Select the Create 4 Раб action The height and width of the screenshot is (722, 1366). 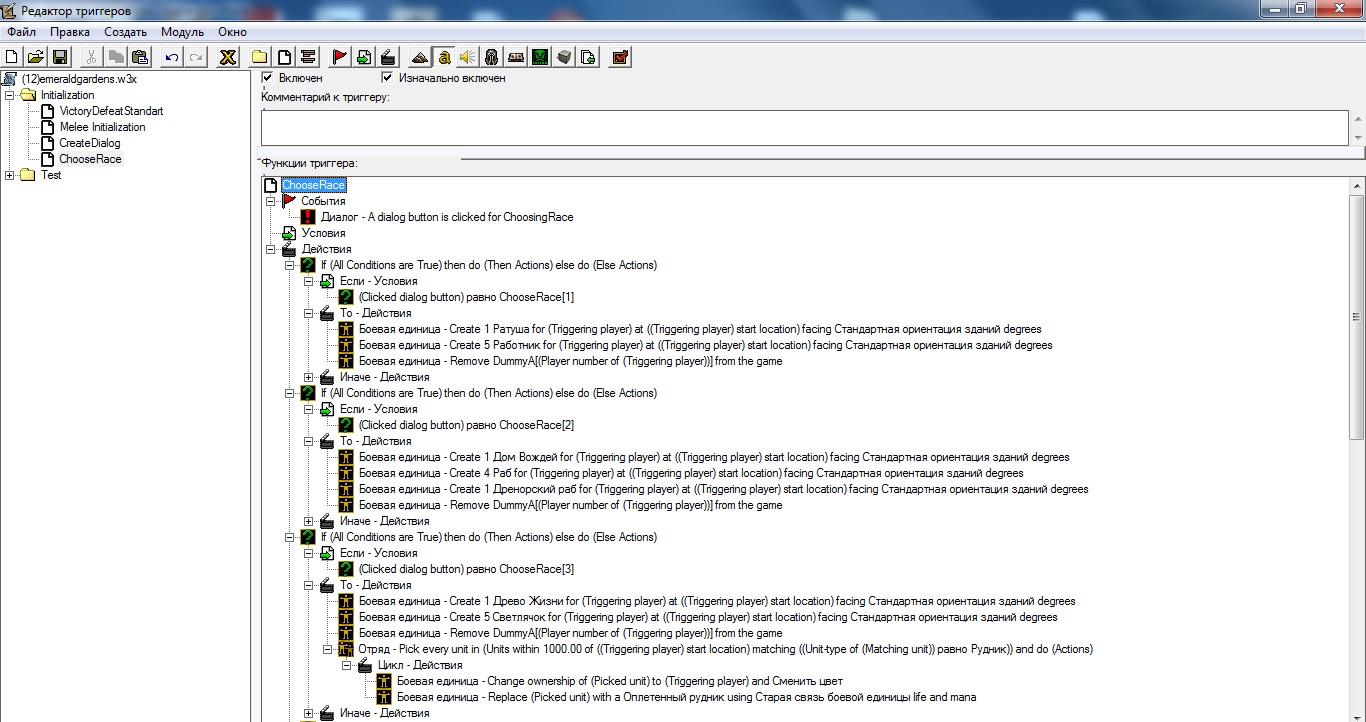click(691, 473)
